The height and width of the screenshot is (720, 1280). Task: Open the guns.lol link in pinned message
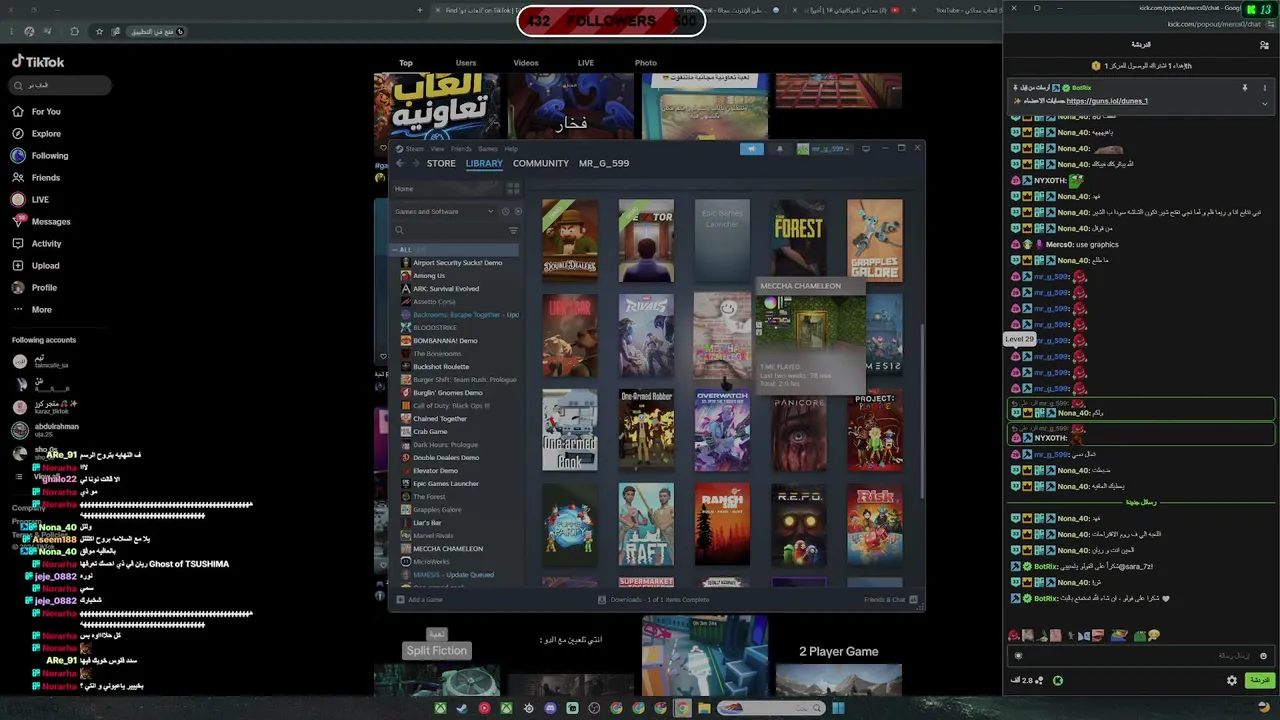pos(1107,101)
